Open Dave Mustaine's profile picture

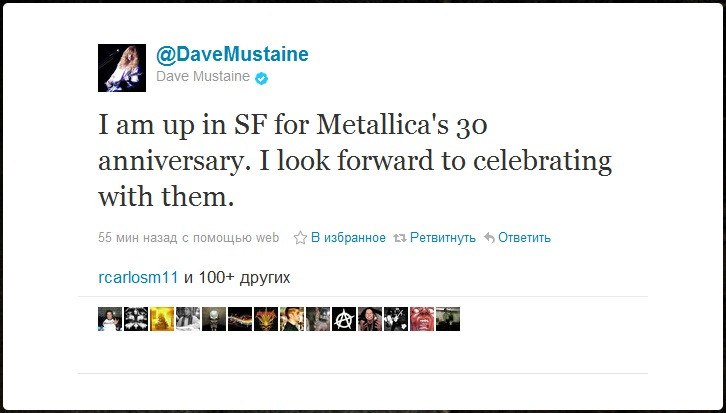click(122, 68)
